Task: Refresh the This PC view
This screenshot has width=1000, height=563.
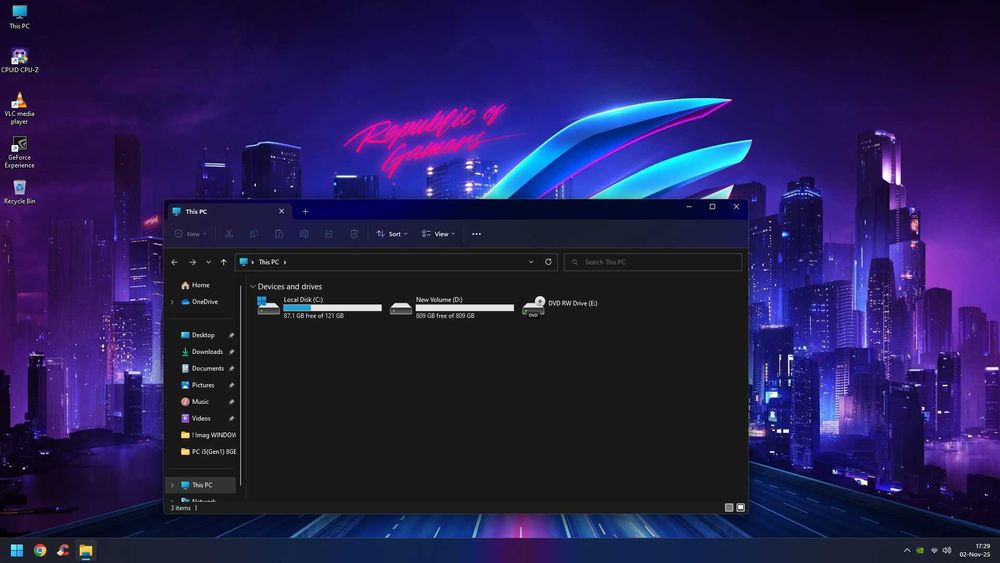Action: (x=548, y=262)
